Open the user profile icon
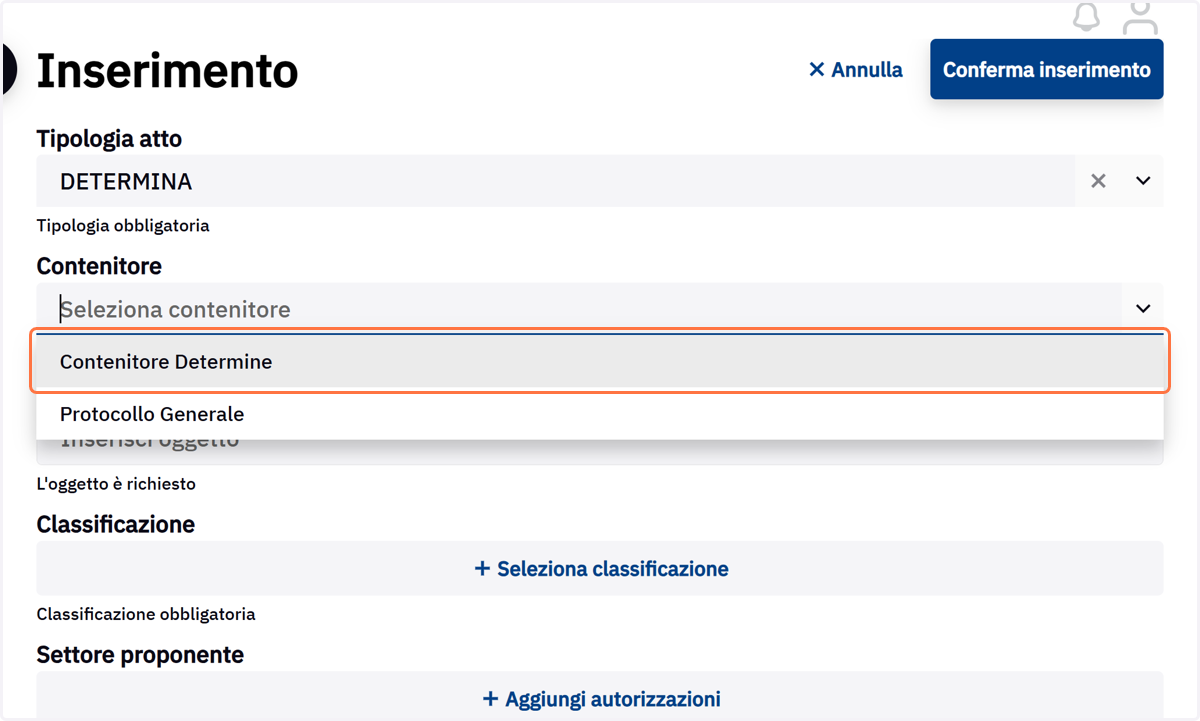Screen dimensions: 1200x721 click(x=1140, y=17)
